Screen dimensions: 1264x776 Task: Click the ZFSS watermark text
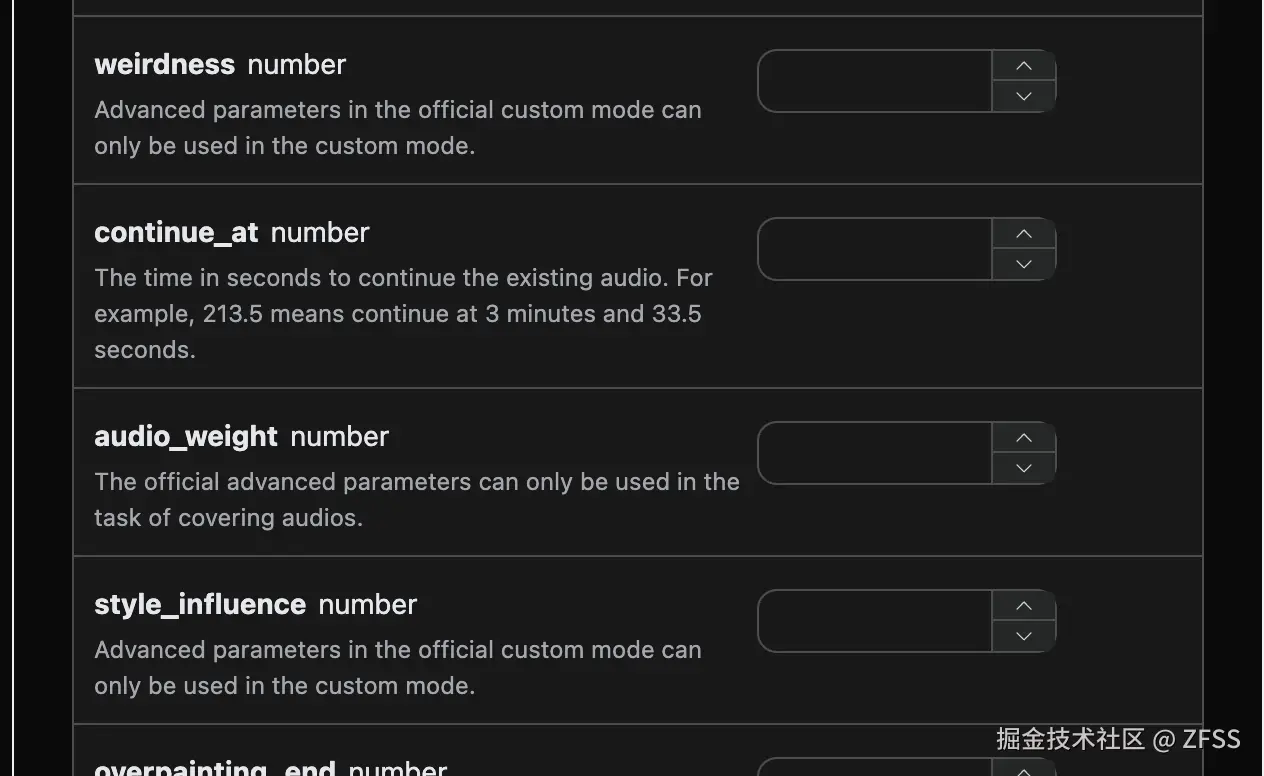pos(1211,739)
